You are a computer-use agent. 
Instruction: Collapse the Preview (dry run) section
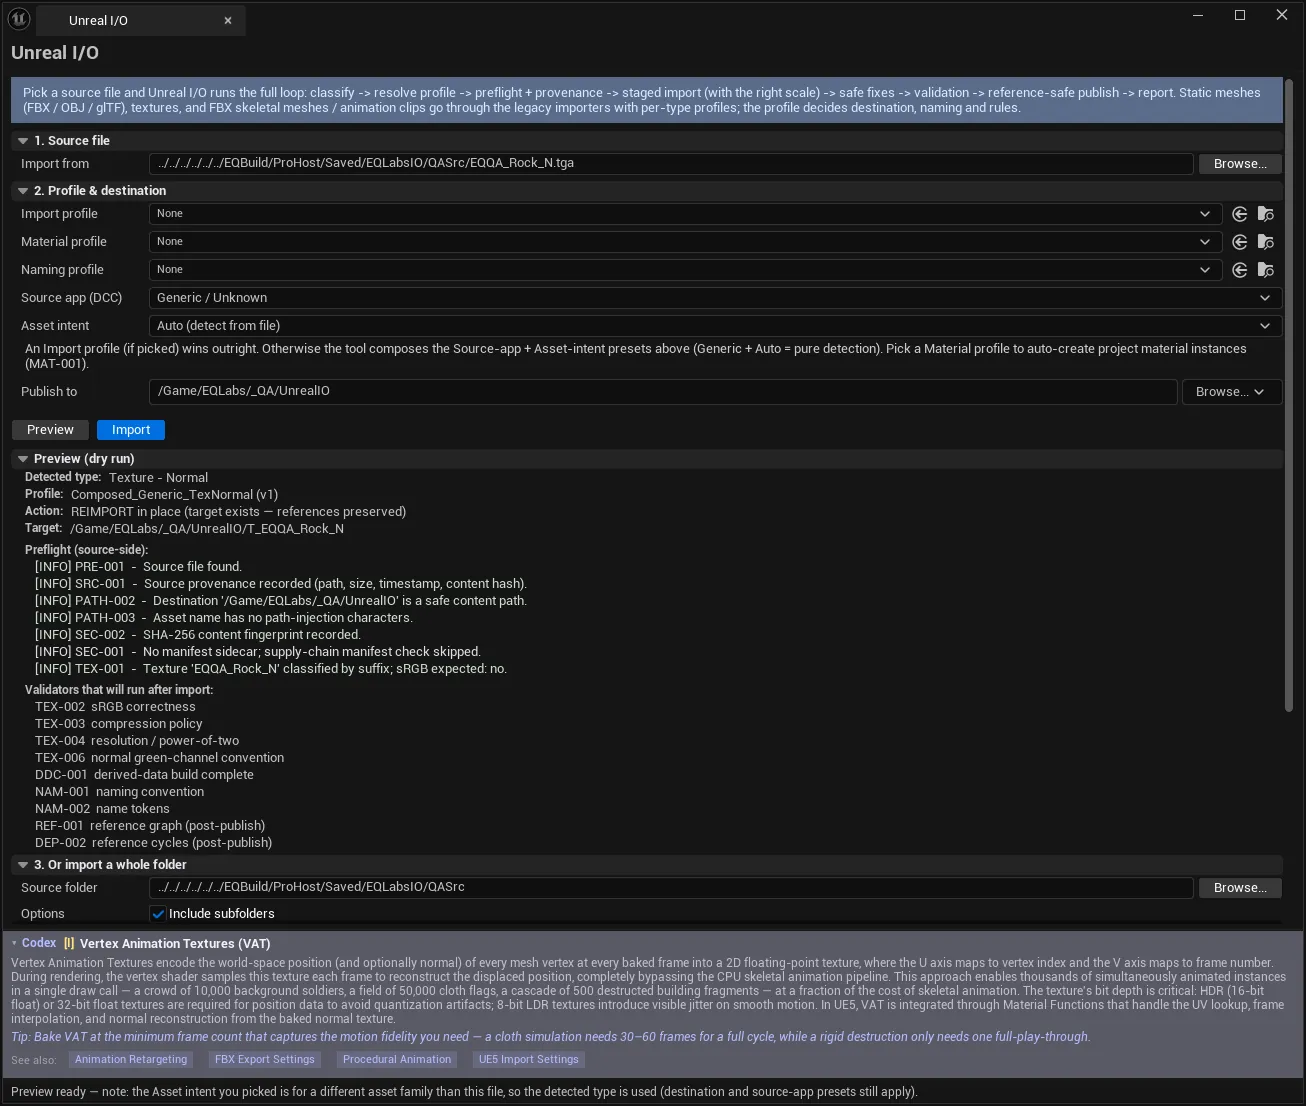(23, 459)
